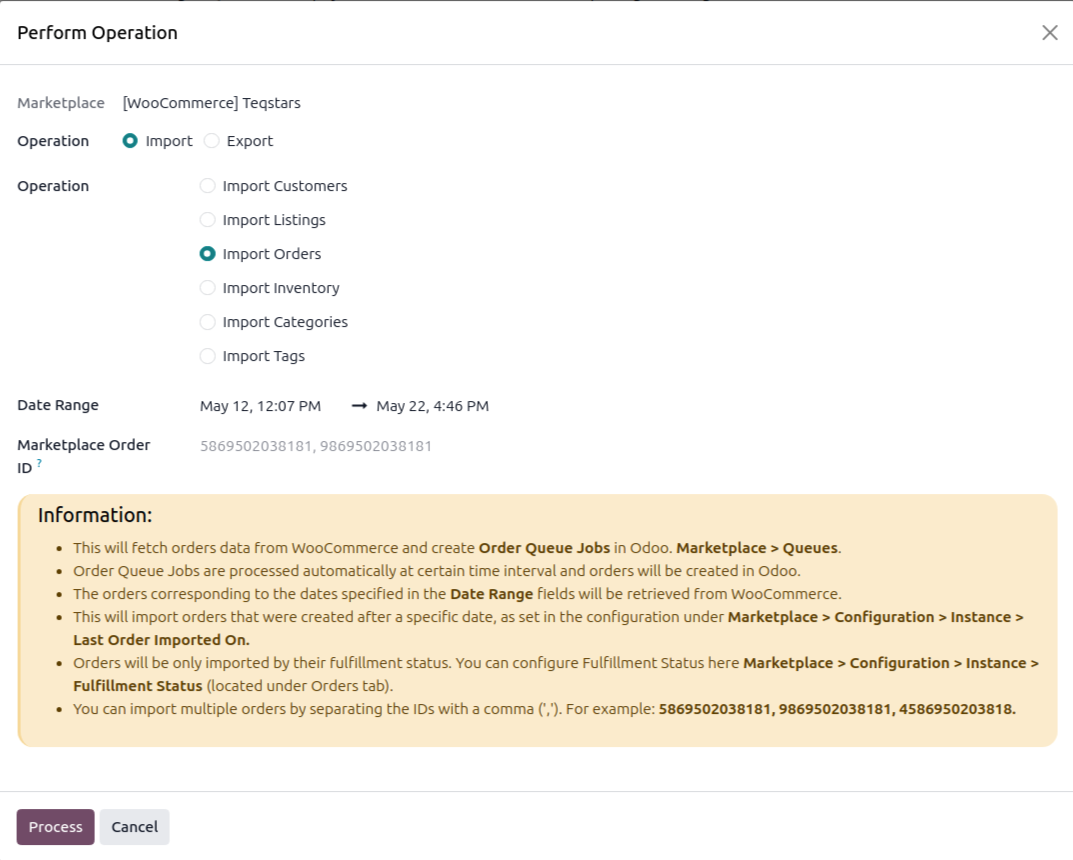This screenshot has width=1073, height=860.
Task: Click the end date May 22, 4:46 PM
Action: point(432,406)
